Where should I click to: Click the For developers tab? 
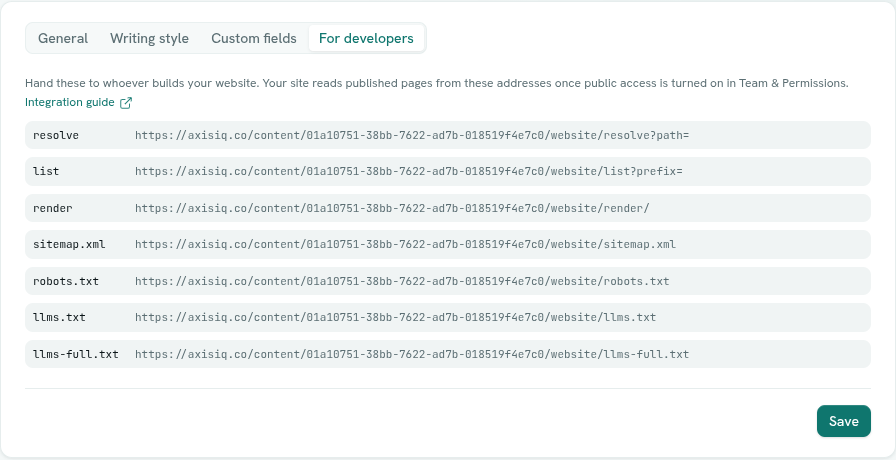click(366, 38)
